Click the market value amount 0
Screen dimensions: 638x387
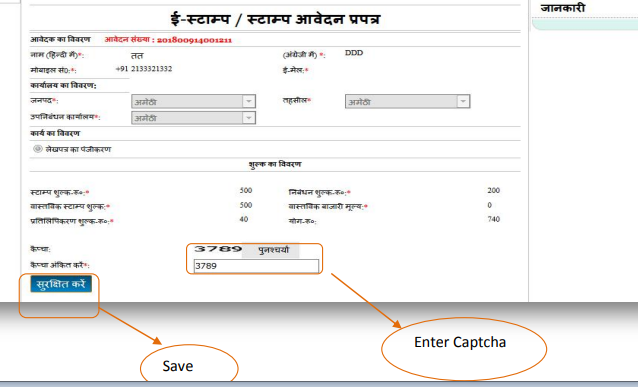(x=489, y=205)
